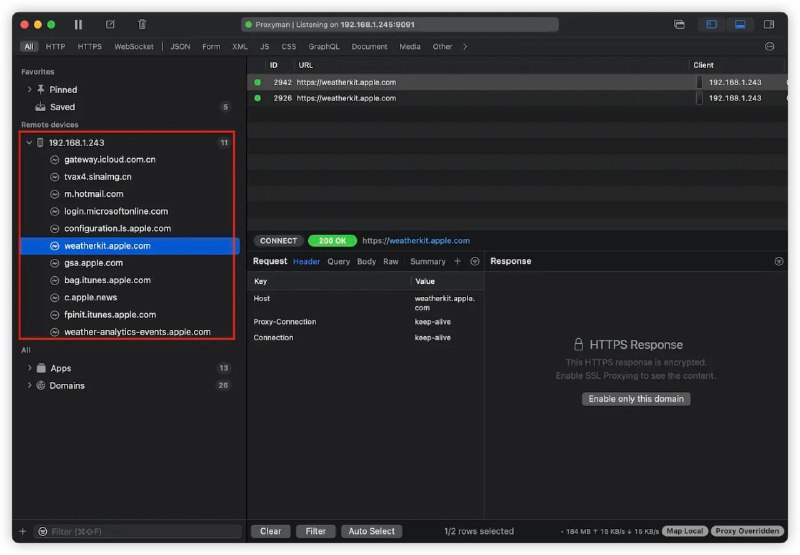Select the All filter tab

pyautogui.click(x=29, y=46)
